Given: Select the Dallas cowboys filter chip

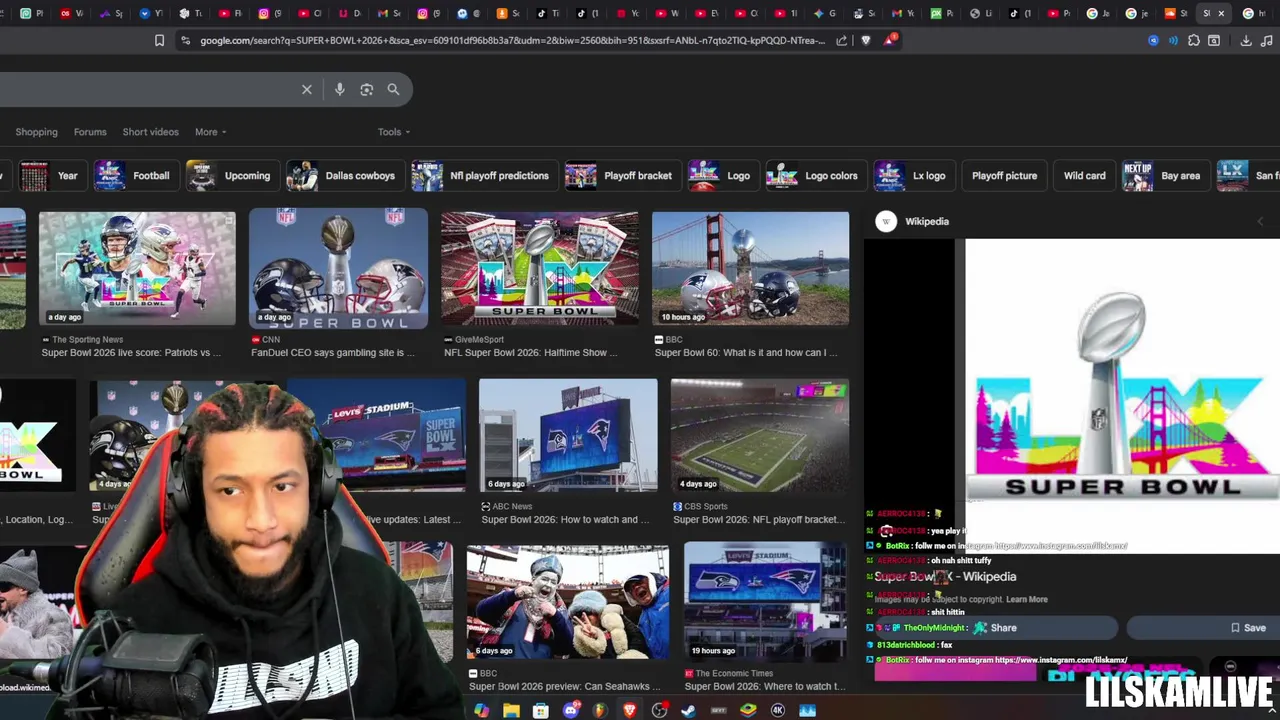Looking at the screenshot, I should point(344,176).
